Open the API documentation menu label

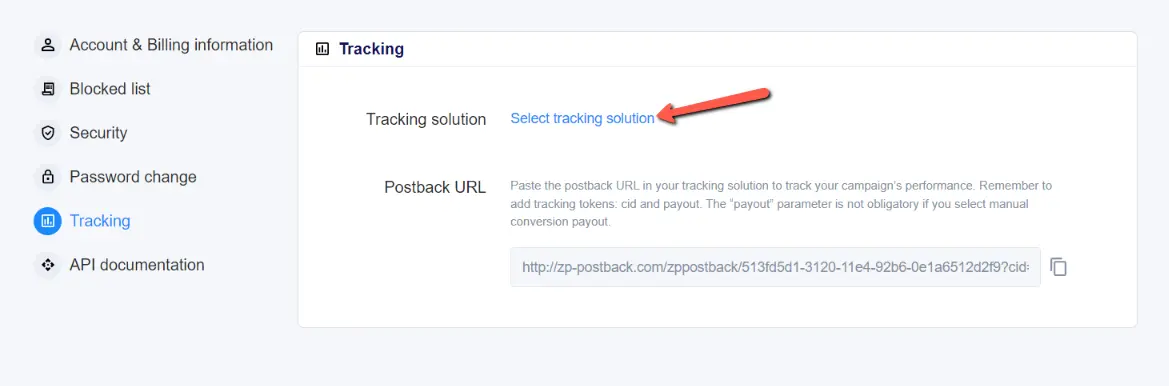click(x=136, y=265)
